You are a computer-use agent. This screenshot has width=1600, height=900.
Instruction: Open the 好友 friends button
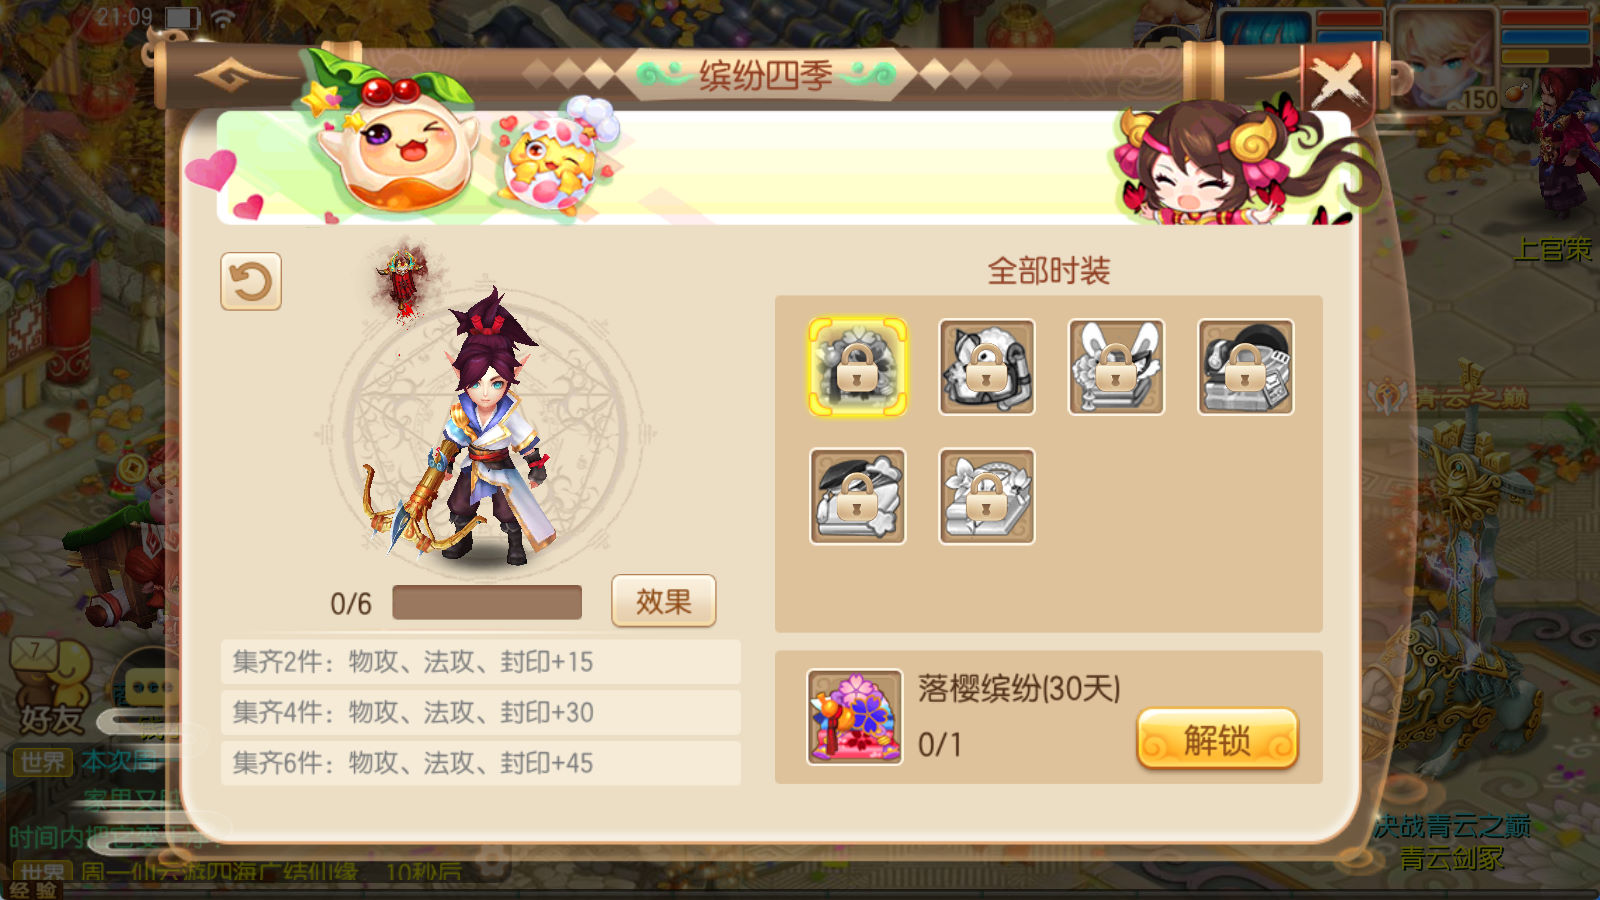[50, 690]
